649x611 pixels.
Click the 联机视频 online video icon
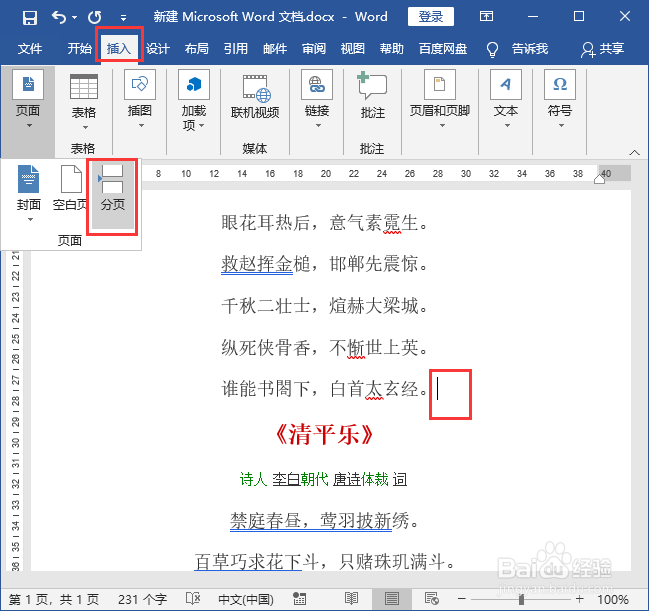(256, 88)
